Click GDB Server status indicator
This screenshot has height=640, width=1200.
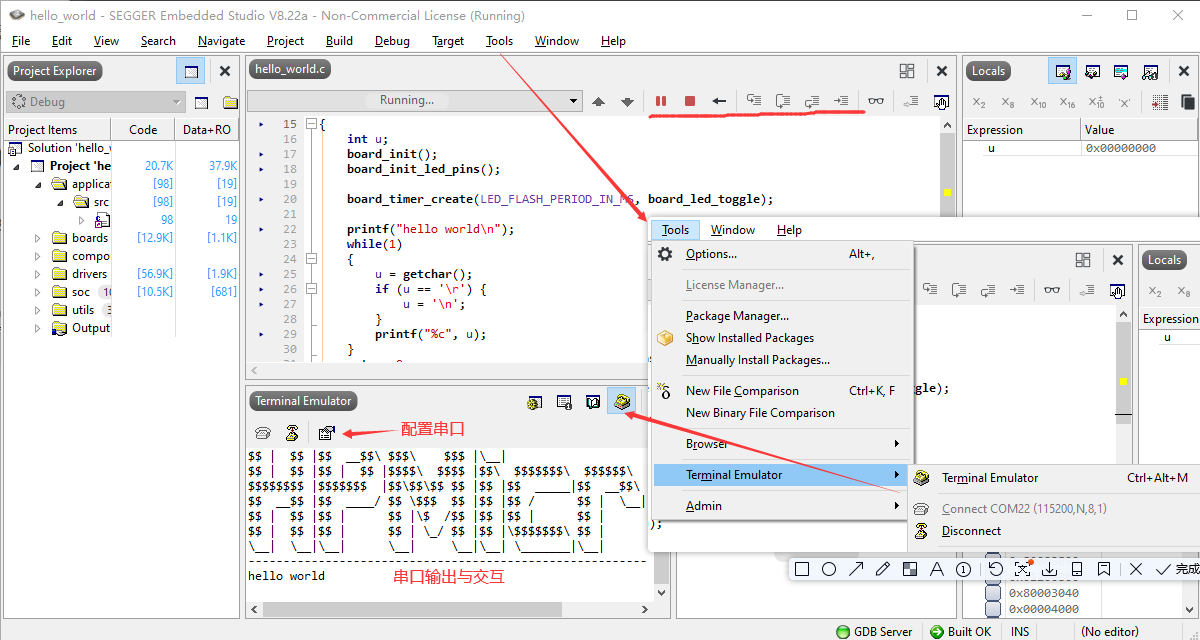(874, 631)
